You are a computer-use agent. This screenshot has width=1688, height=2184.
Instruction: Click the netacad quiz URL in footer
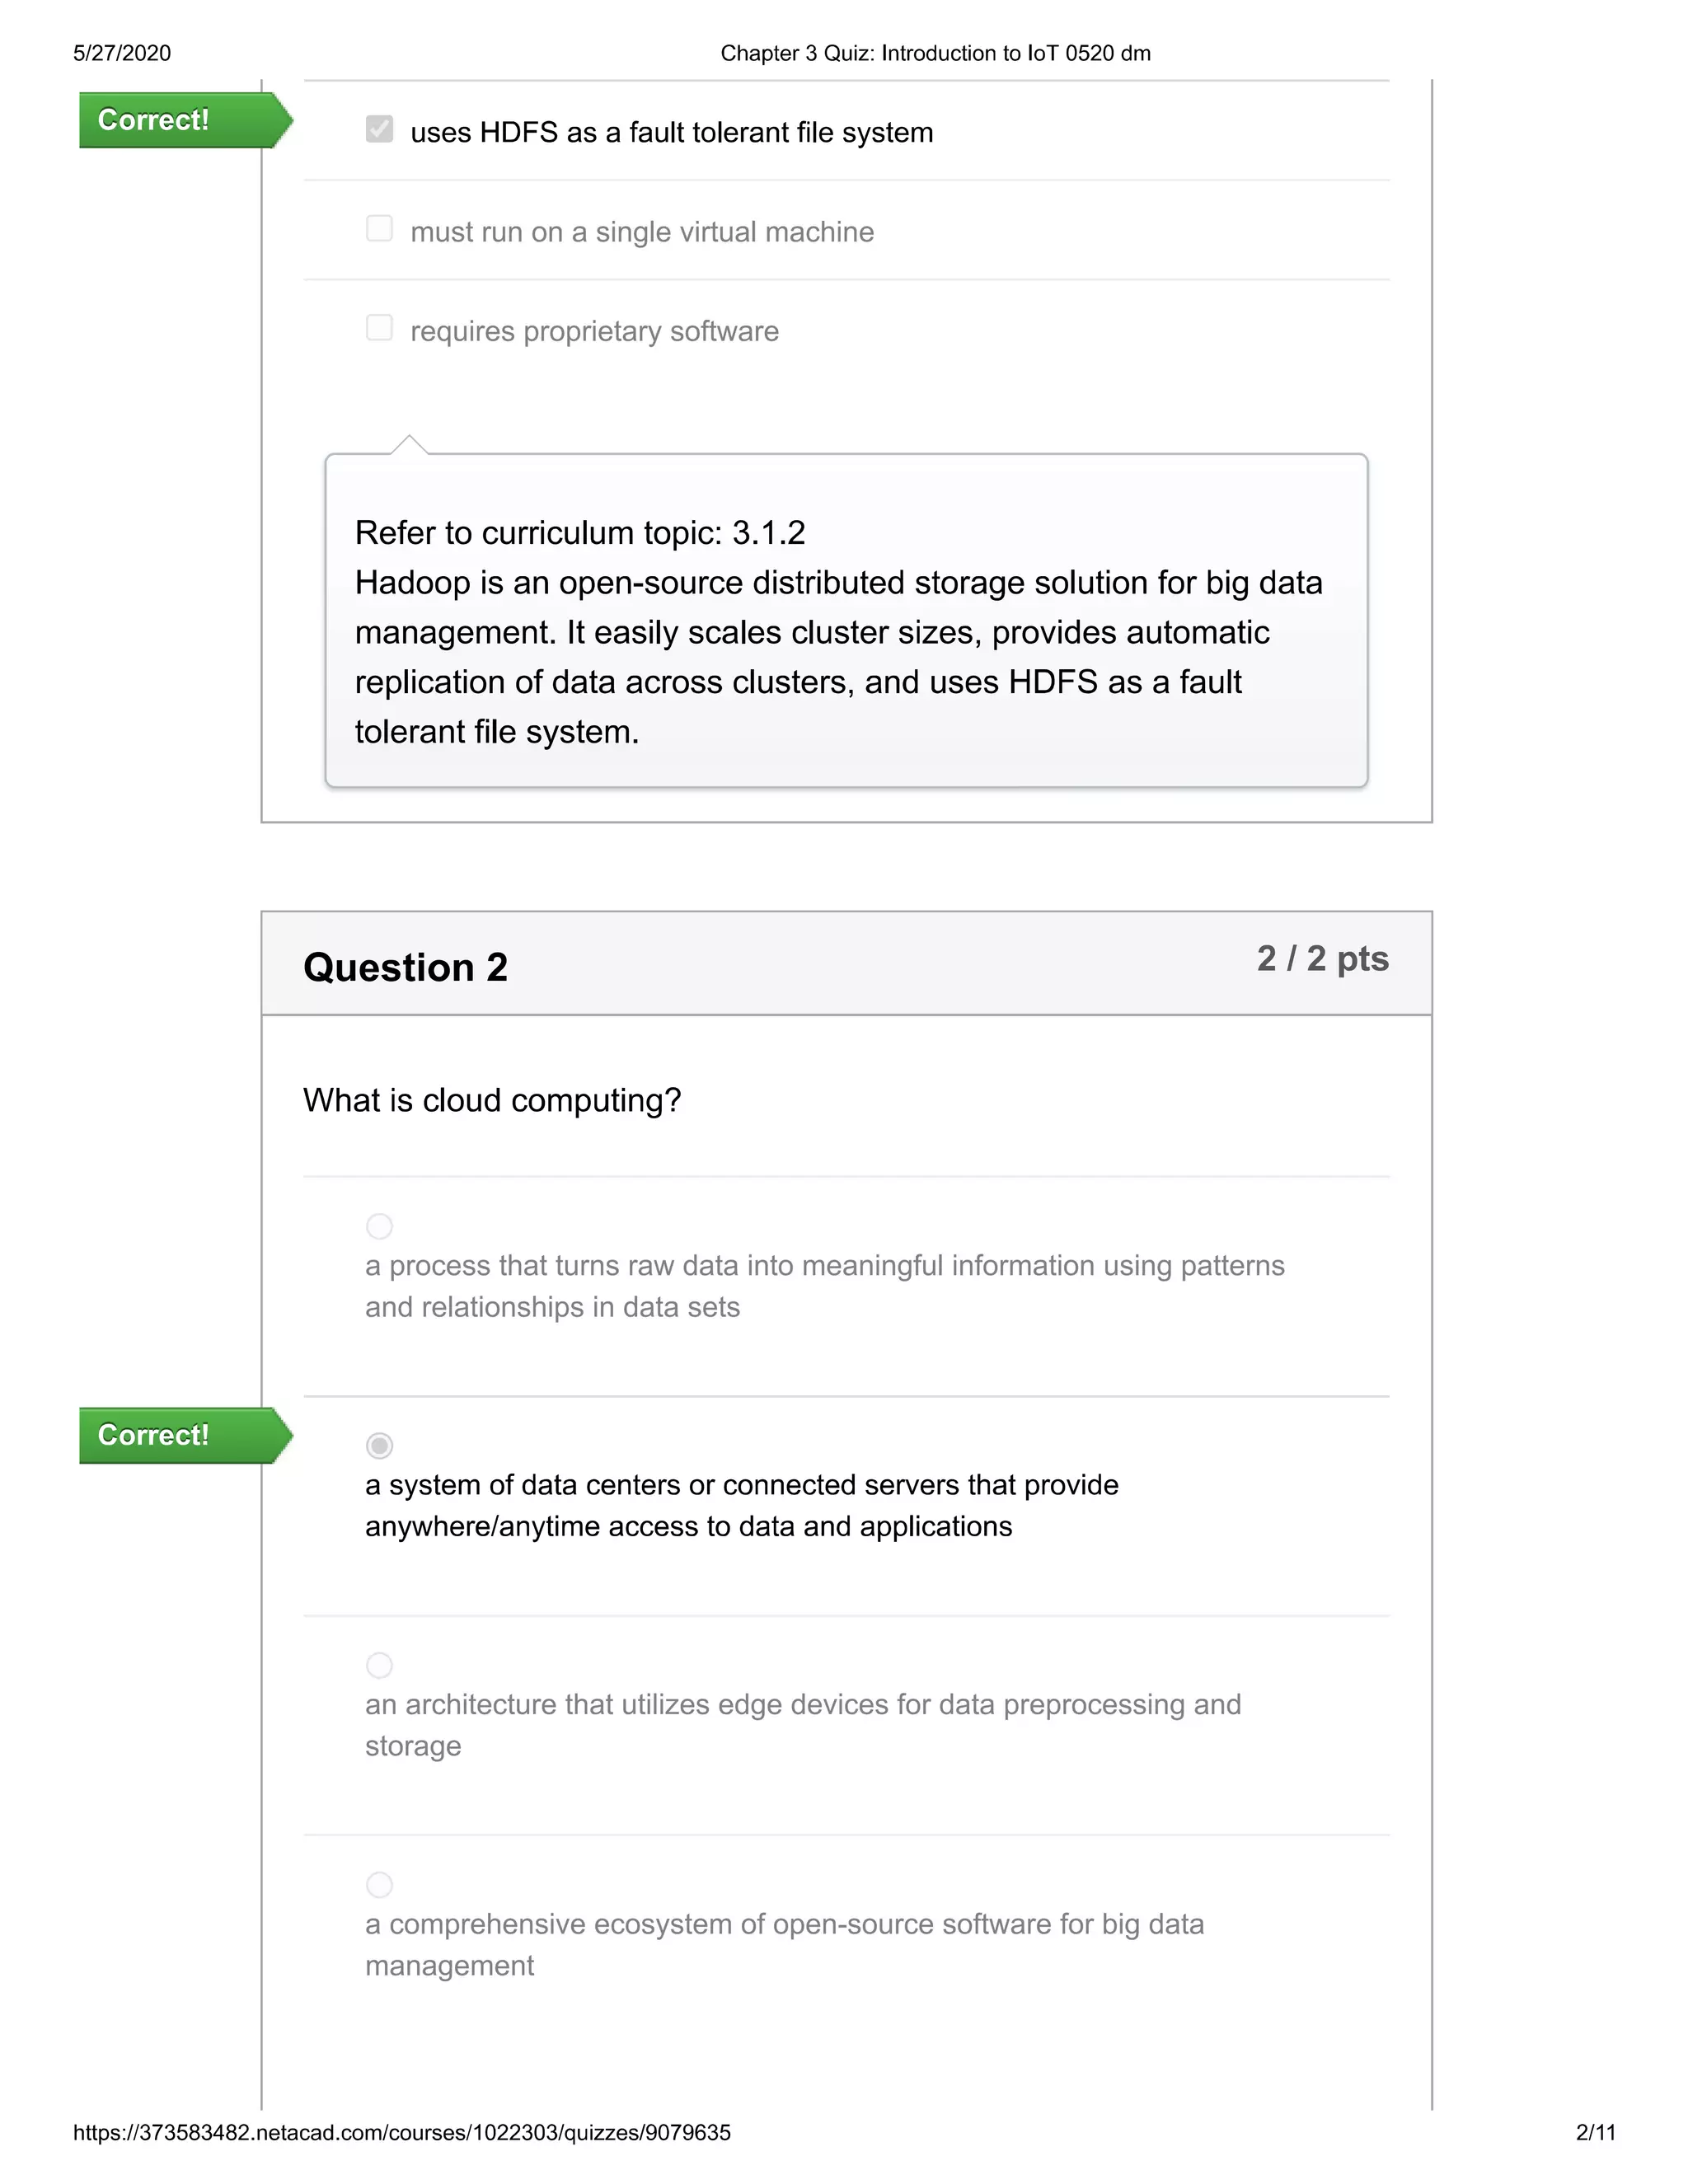402,2132
